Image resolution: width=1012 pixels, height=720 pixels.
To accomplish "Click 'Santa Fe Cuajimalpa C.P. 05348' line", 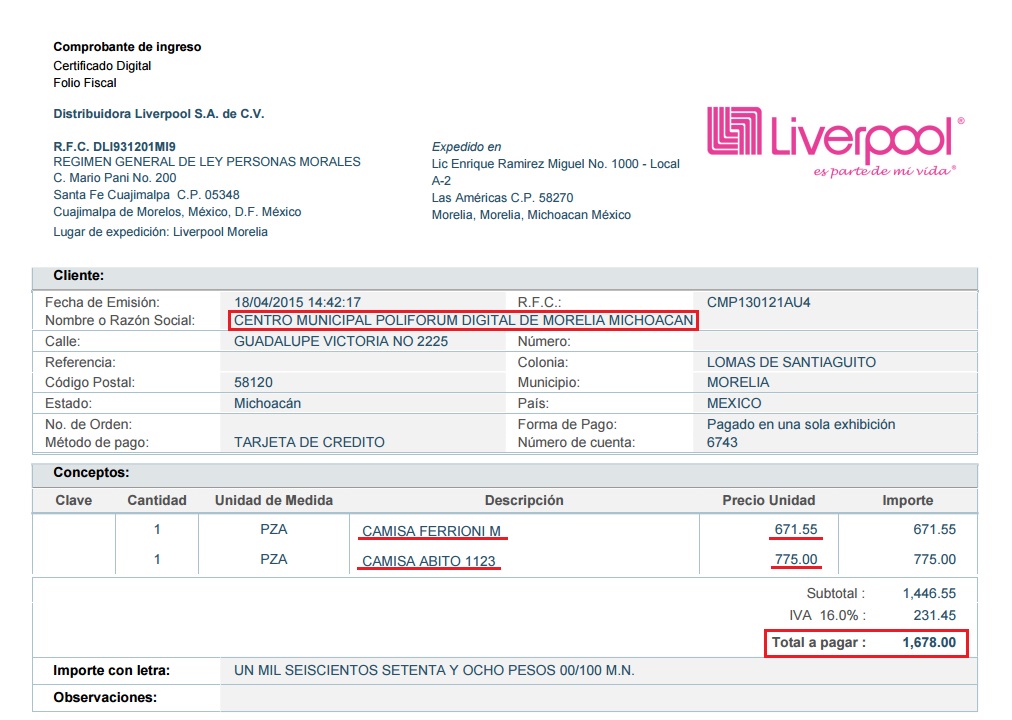I will 146,195.
